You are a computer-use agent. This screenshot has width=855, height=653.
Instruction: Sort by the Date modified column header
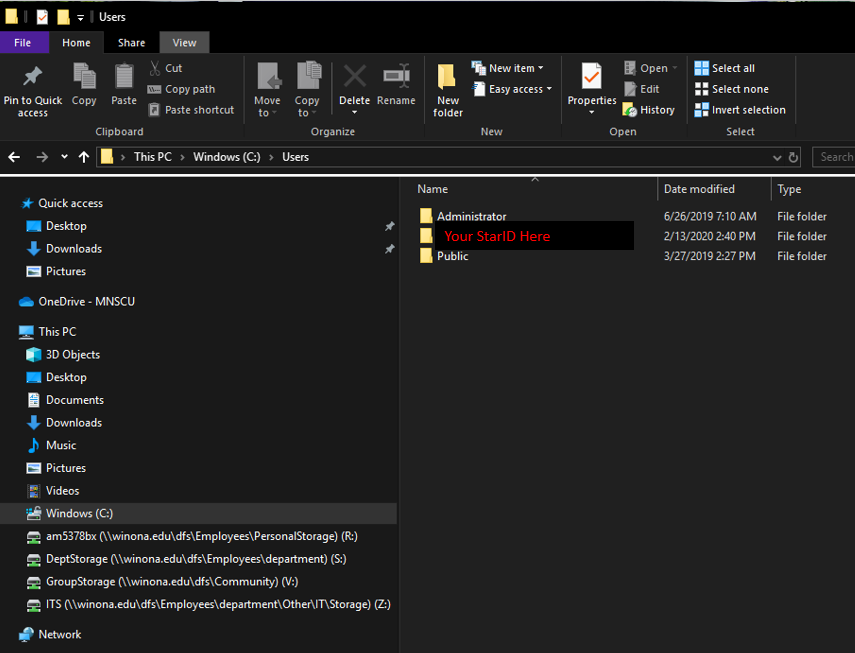pyautogui.click(x=699, y=189)
